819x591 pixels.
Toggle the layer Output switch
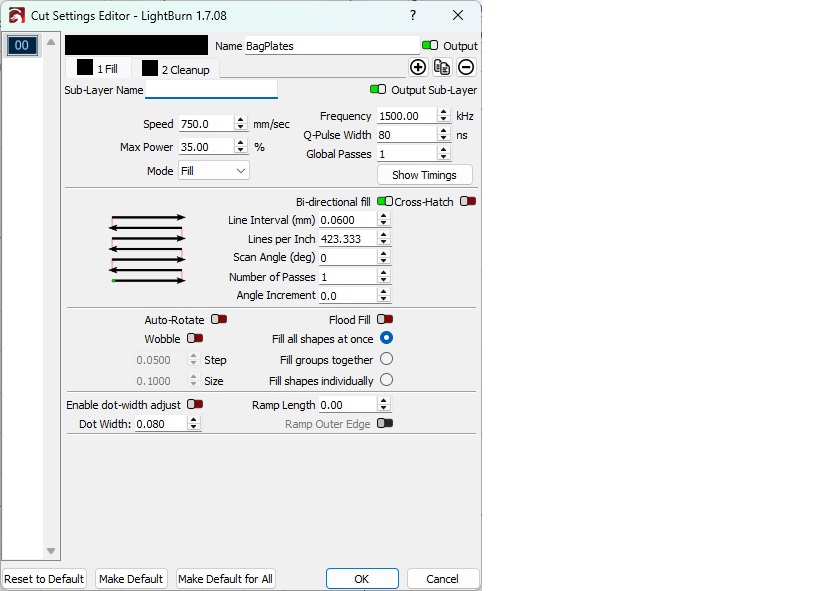click(430, 45)
